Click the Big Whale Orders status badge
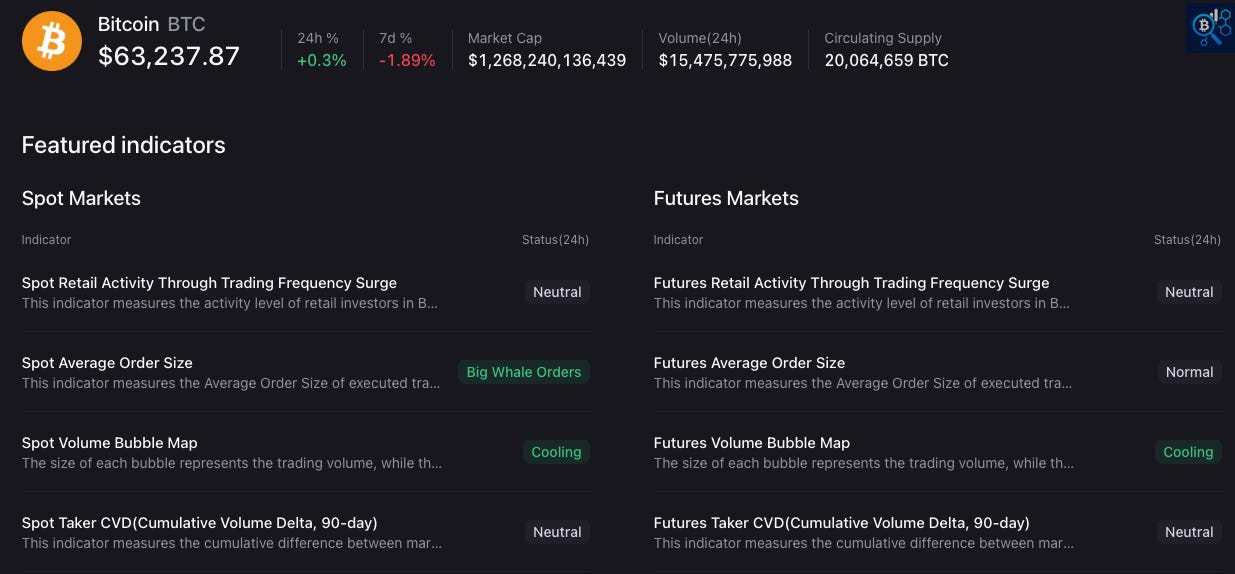 coord(524,372)
